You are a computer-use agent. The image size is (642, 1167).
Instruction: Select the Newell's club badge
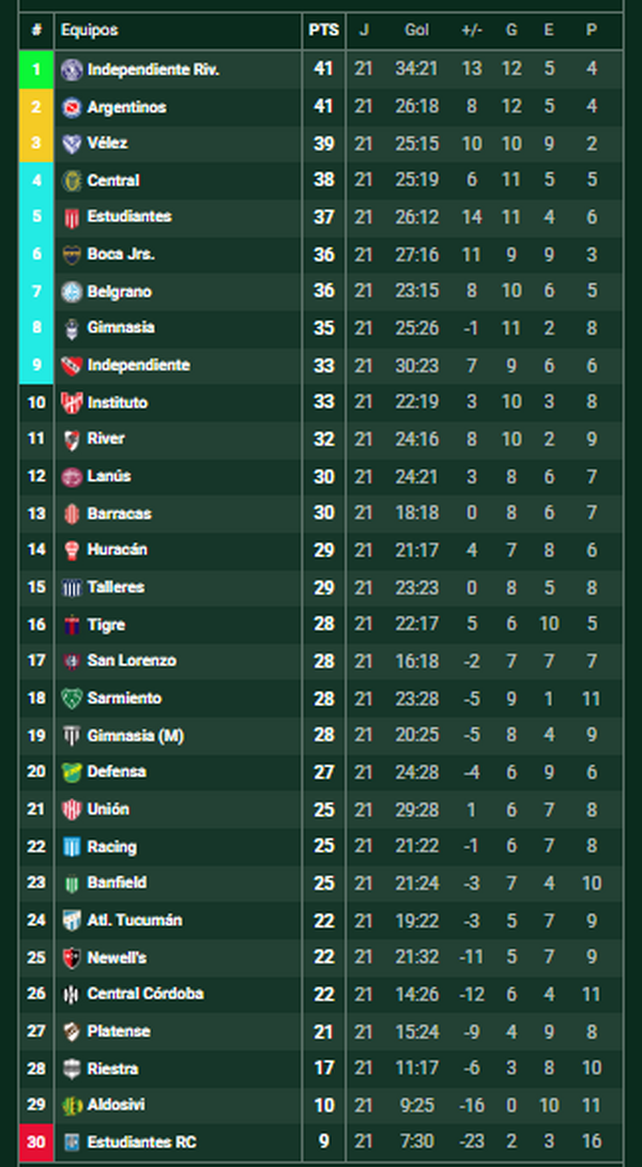pos(71,957)
